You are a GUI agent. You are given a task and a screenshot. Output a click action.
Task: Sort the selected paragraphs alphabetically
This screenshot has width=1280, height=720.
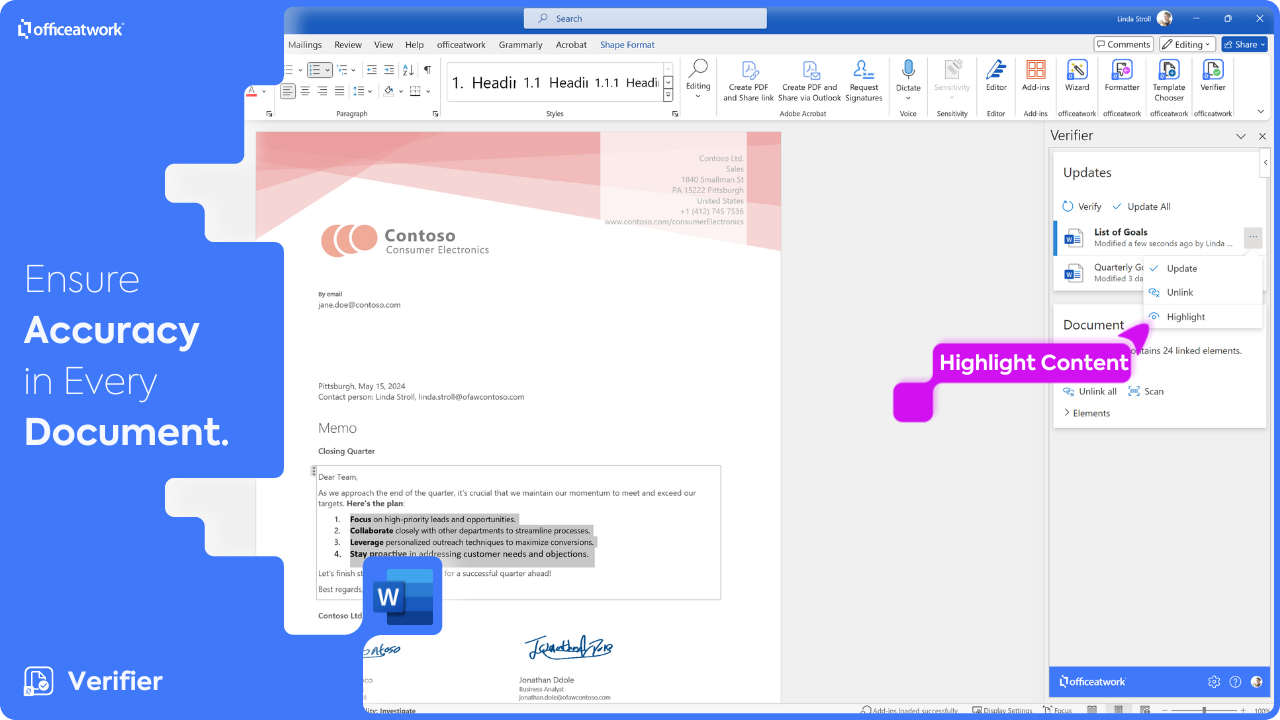point(407,70)
